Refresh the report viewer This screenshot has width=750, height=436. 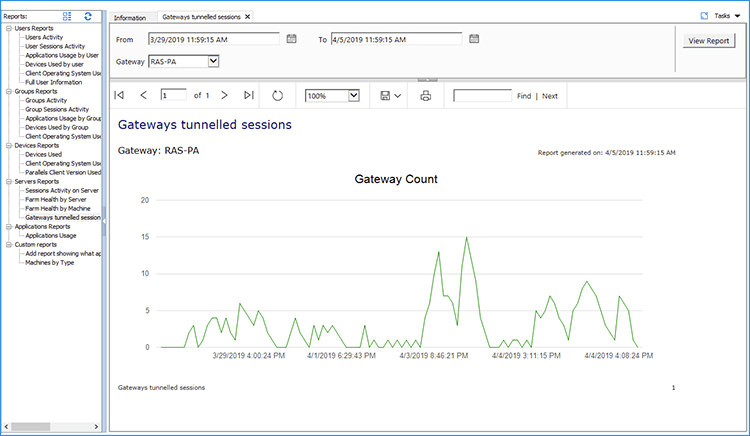coord(277,96)
